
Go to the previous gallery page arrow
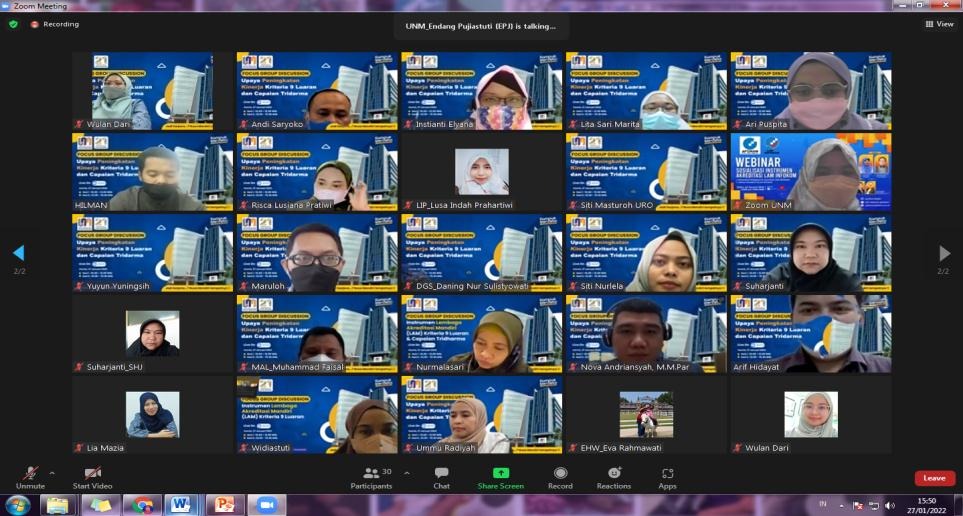pos(18,254)
